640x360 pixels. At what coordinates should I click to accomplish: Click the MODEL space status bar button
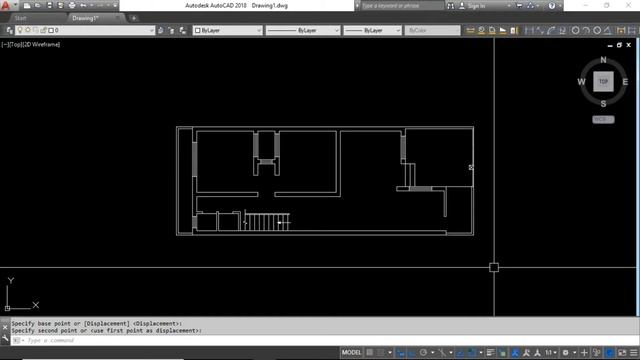coord(351,352)
